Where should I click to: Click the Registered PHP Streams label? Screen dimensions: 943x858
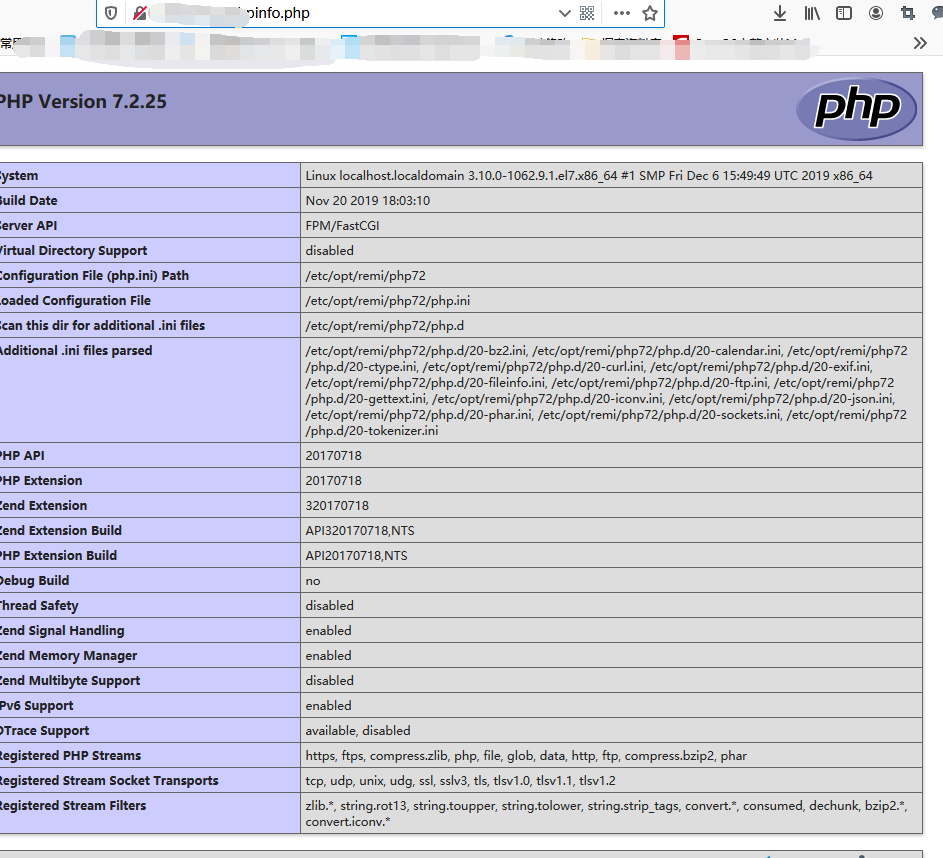(x=70, y=756)
